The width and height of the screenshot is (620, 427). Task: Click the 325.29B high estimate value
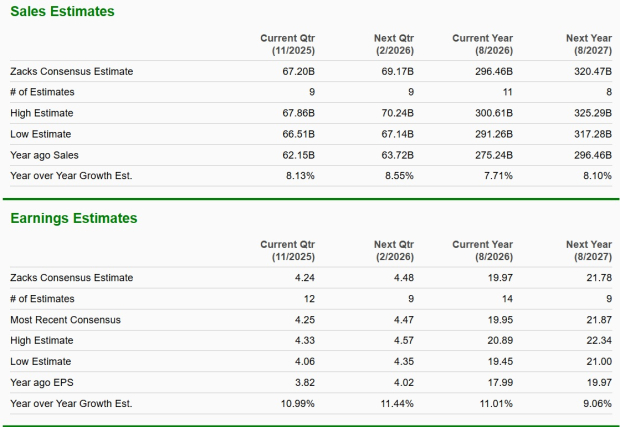(591, 113)
